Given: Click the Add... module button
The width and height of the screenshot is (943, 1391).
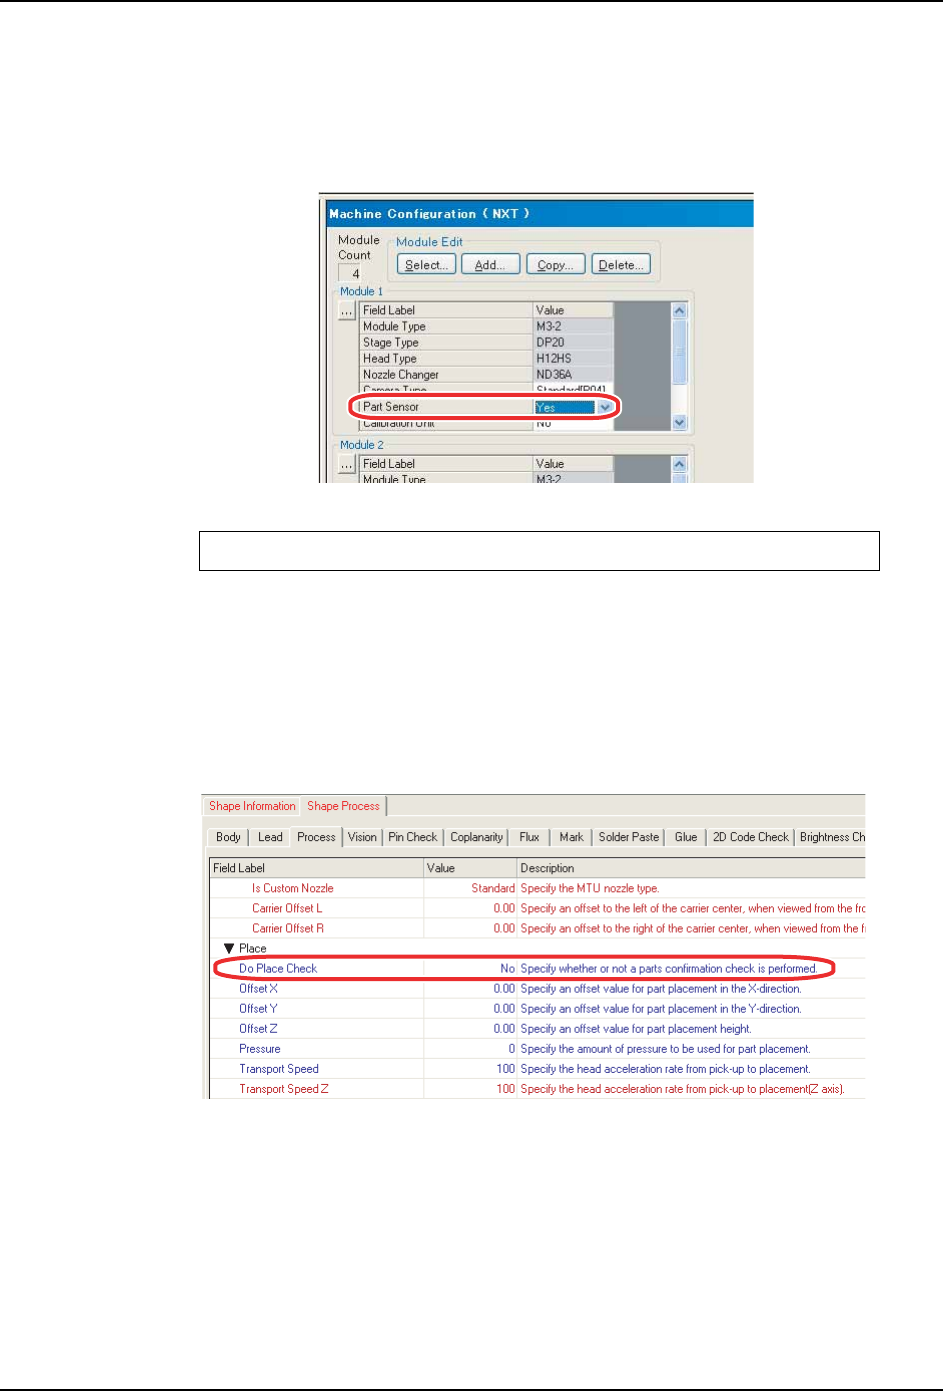Looking at the screenshot, I should click(x=491, y=265).
